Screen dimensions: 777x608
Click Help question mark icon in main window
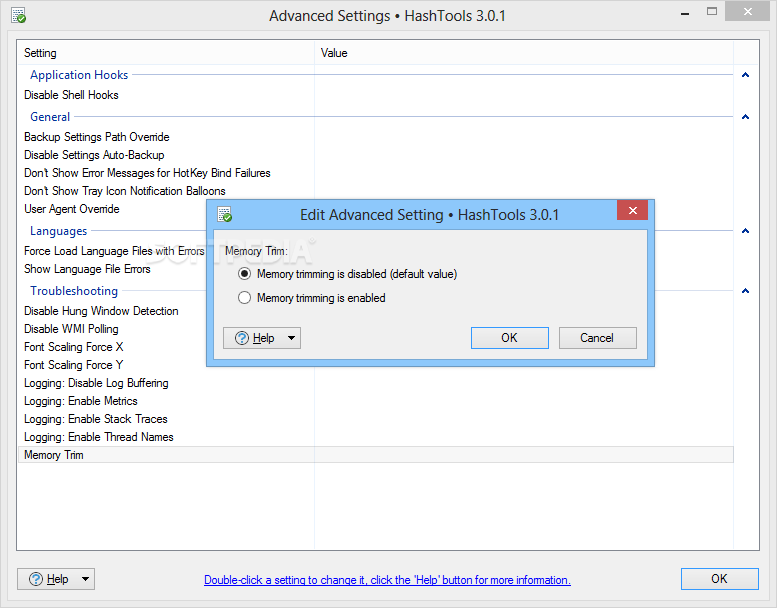(36, 579)
